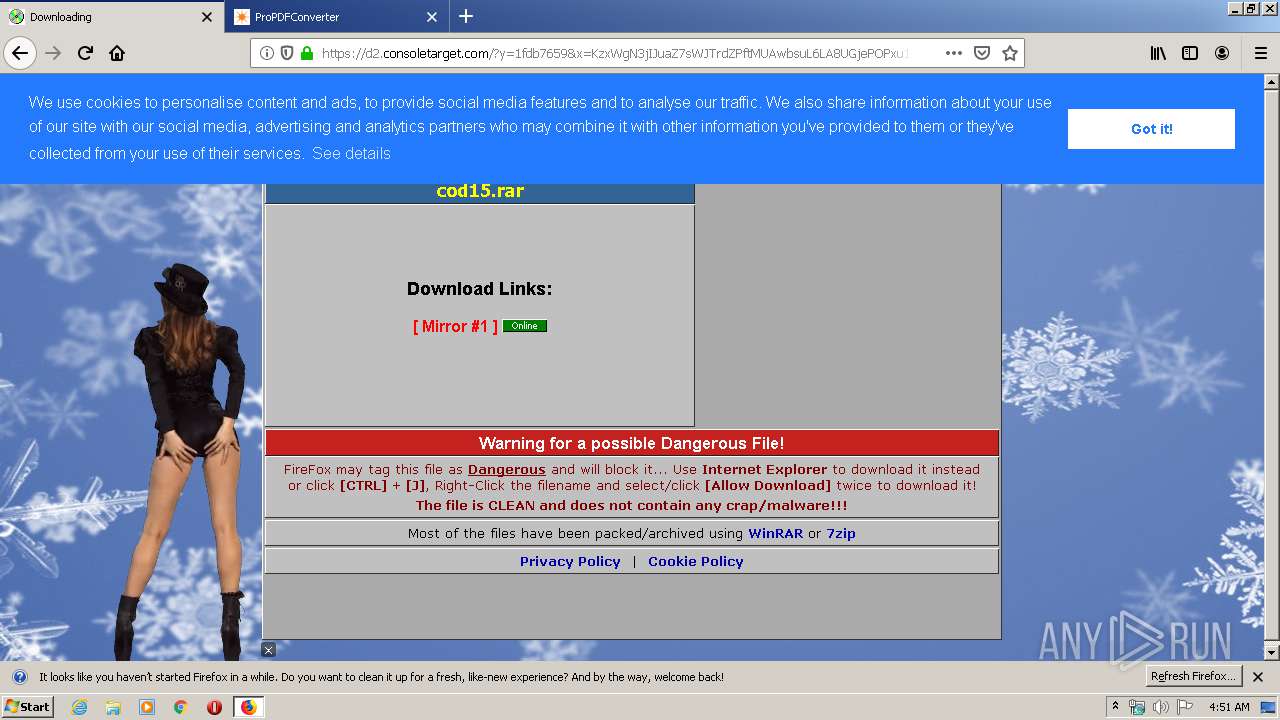The height and width of the screenshot is (720, 1280).
Task: Switch to the ProPDFConverter tab
Action: [336, 16]
